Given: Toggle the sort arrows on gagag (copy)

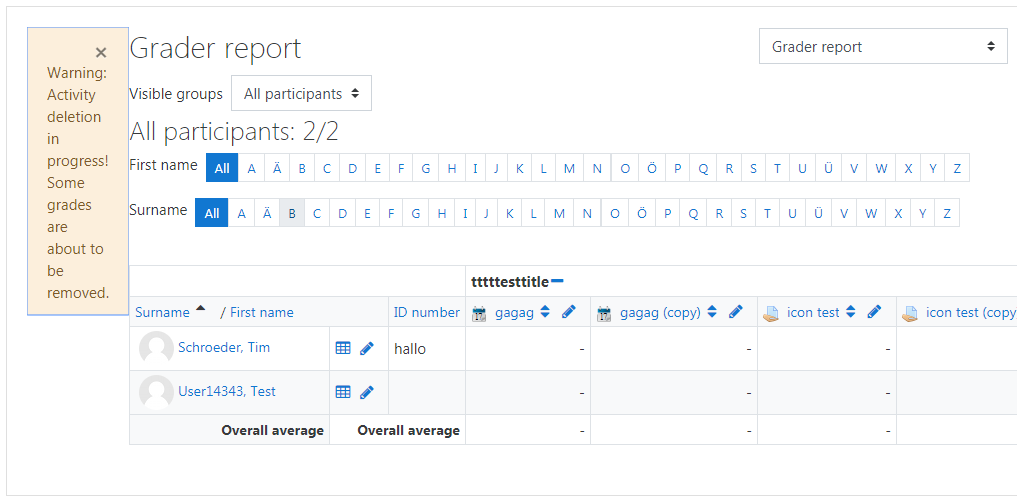Looking at the screenshot, I should [x=712, y=312].
